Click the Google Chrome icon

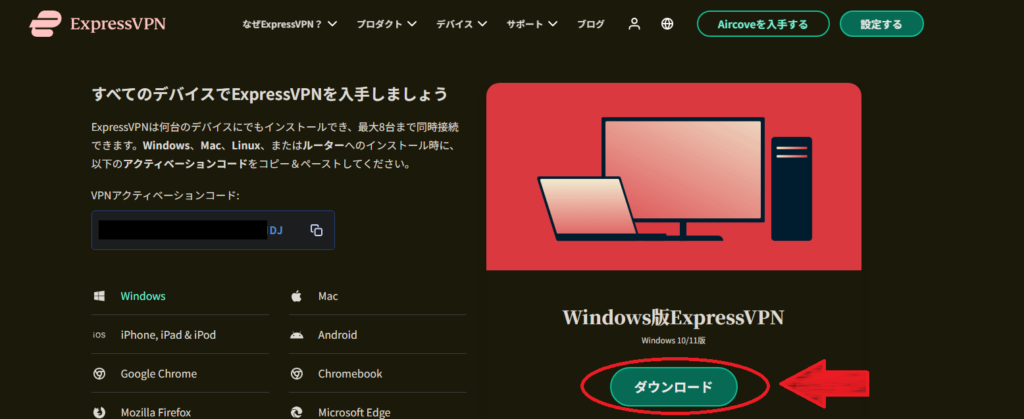pyautogui.click(x=99, y=374)
